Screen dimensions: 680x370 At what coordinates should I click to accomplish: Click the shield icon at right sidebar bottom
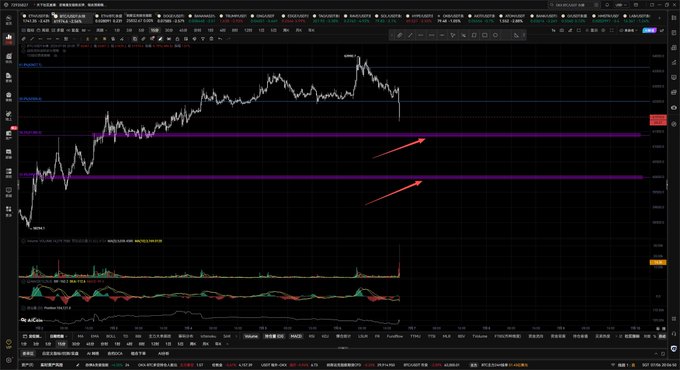pyautogui.click(x=673, y=348)
